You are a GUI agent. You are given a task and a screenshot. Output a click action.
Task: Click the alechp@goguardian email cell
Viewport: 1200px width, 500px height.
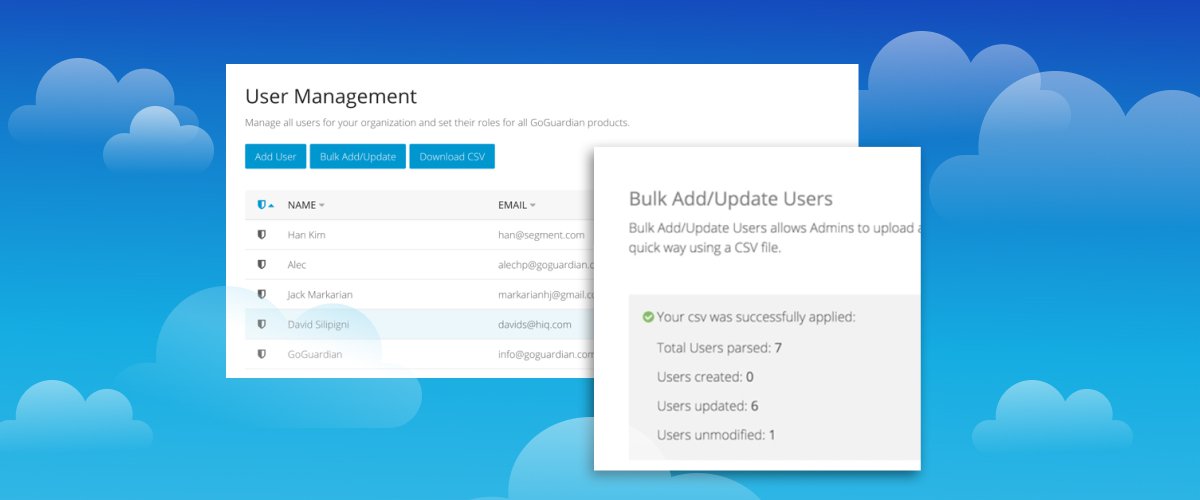pyautogui.click(x=546, y=264)
